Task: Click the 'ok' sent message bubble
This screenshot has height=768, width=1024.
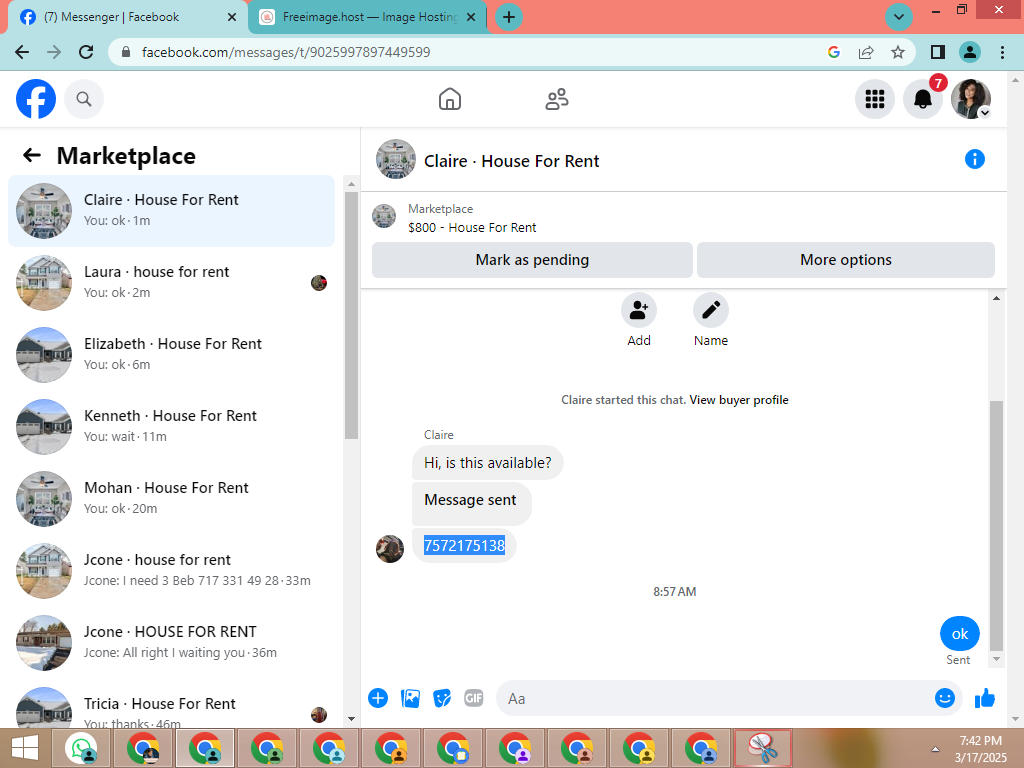Action: tap(959, 633)
